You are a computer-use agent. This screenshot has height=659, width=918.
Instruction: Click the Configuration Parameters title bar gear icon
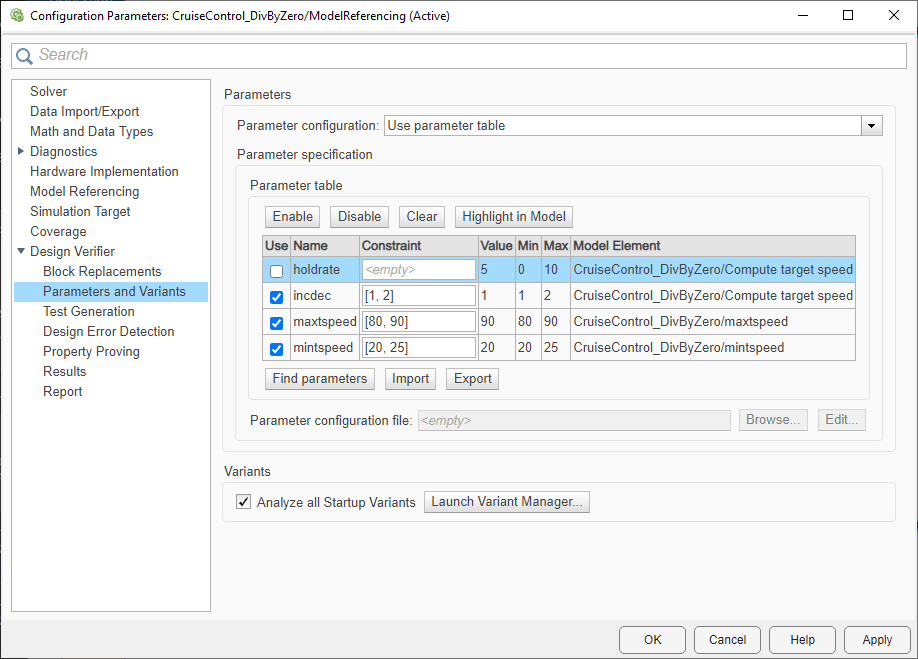click(16, 15)
